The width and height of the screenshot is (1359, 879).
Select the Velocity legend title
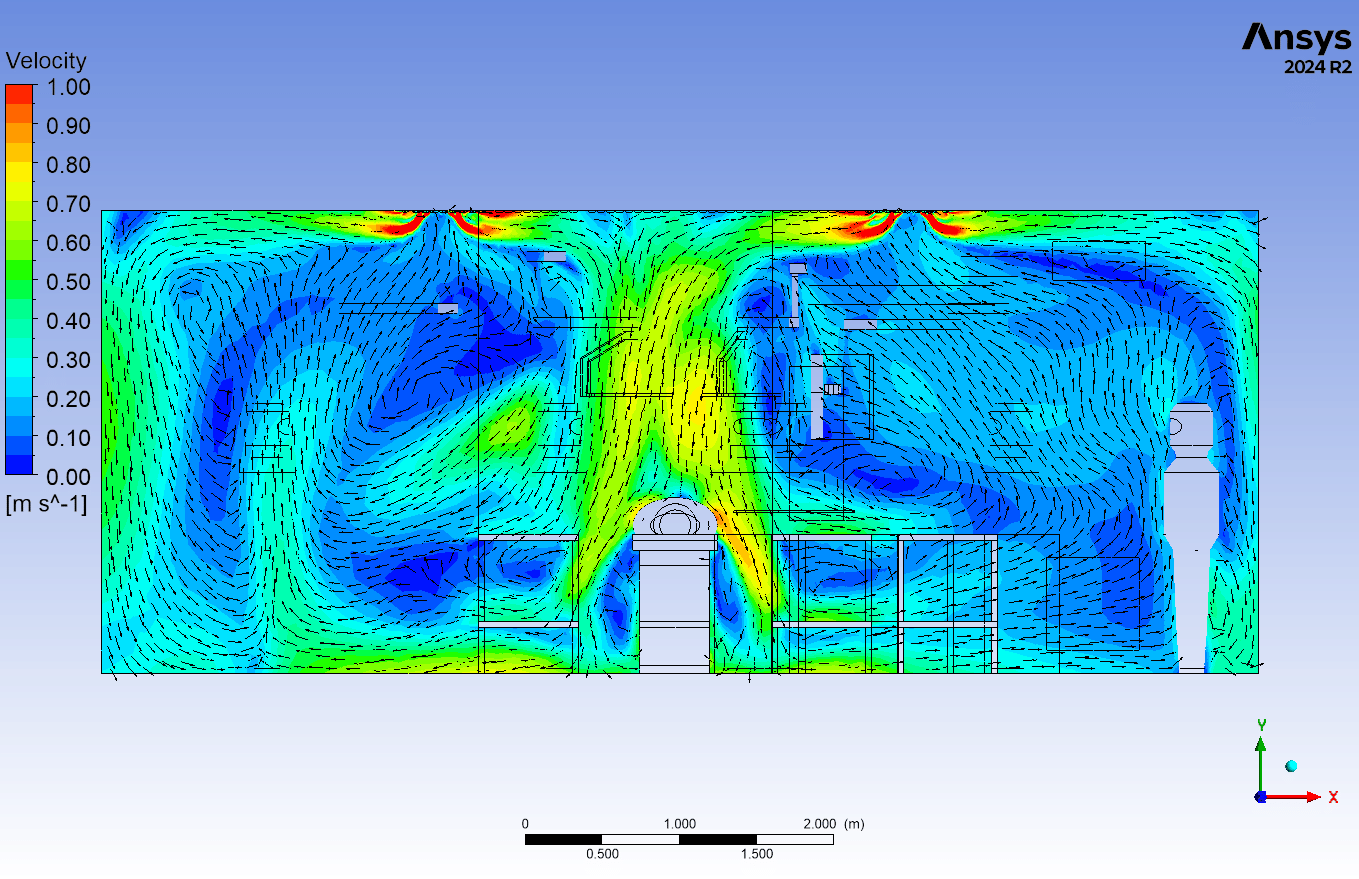coord(46,61)
